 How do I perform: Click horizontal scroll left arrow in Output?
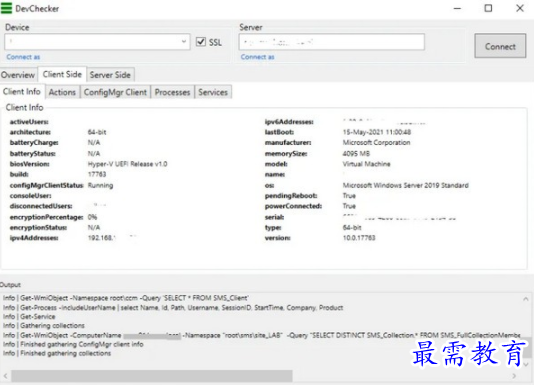click(5, 376)
